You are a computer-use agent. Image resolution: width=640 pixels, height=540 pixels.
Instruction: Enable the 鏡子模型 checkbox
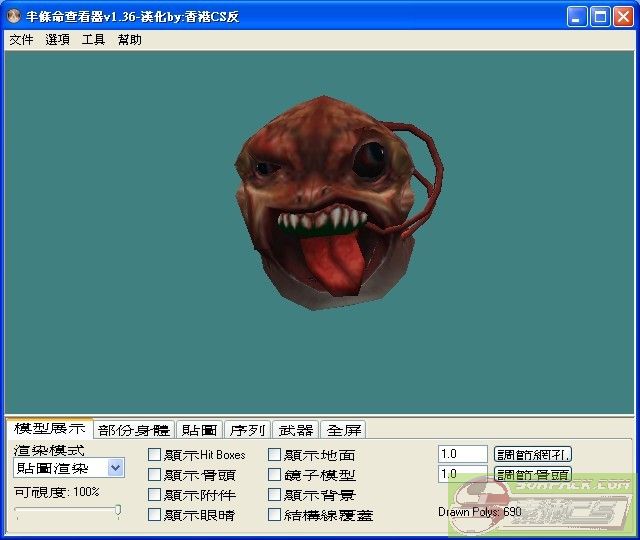[275, 475]
